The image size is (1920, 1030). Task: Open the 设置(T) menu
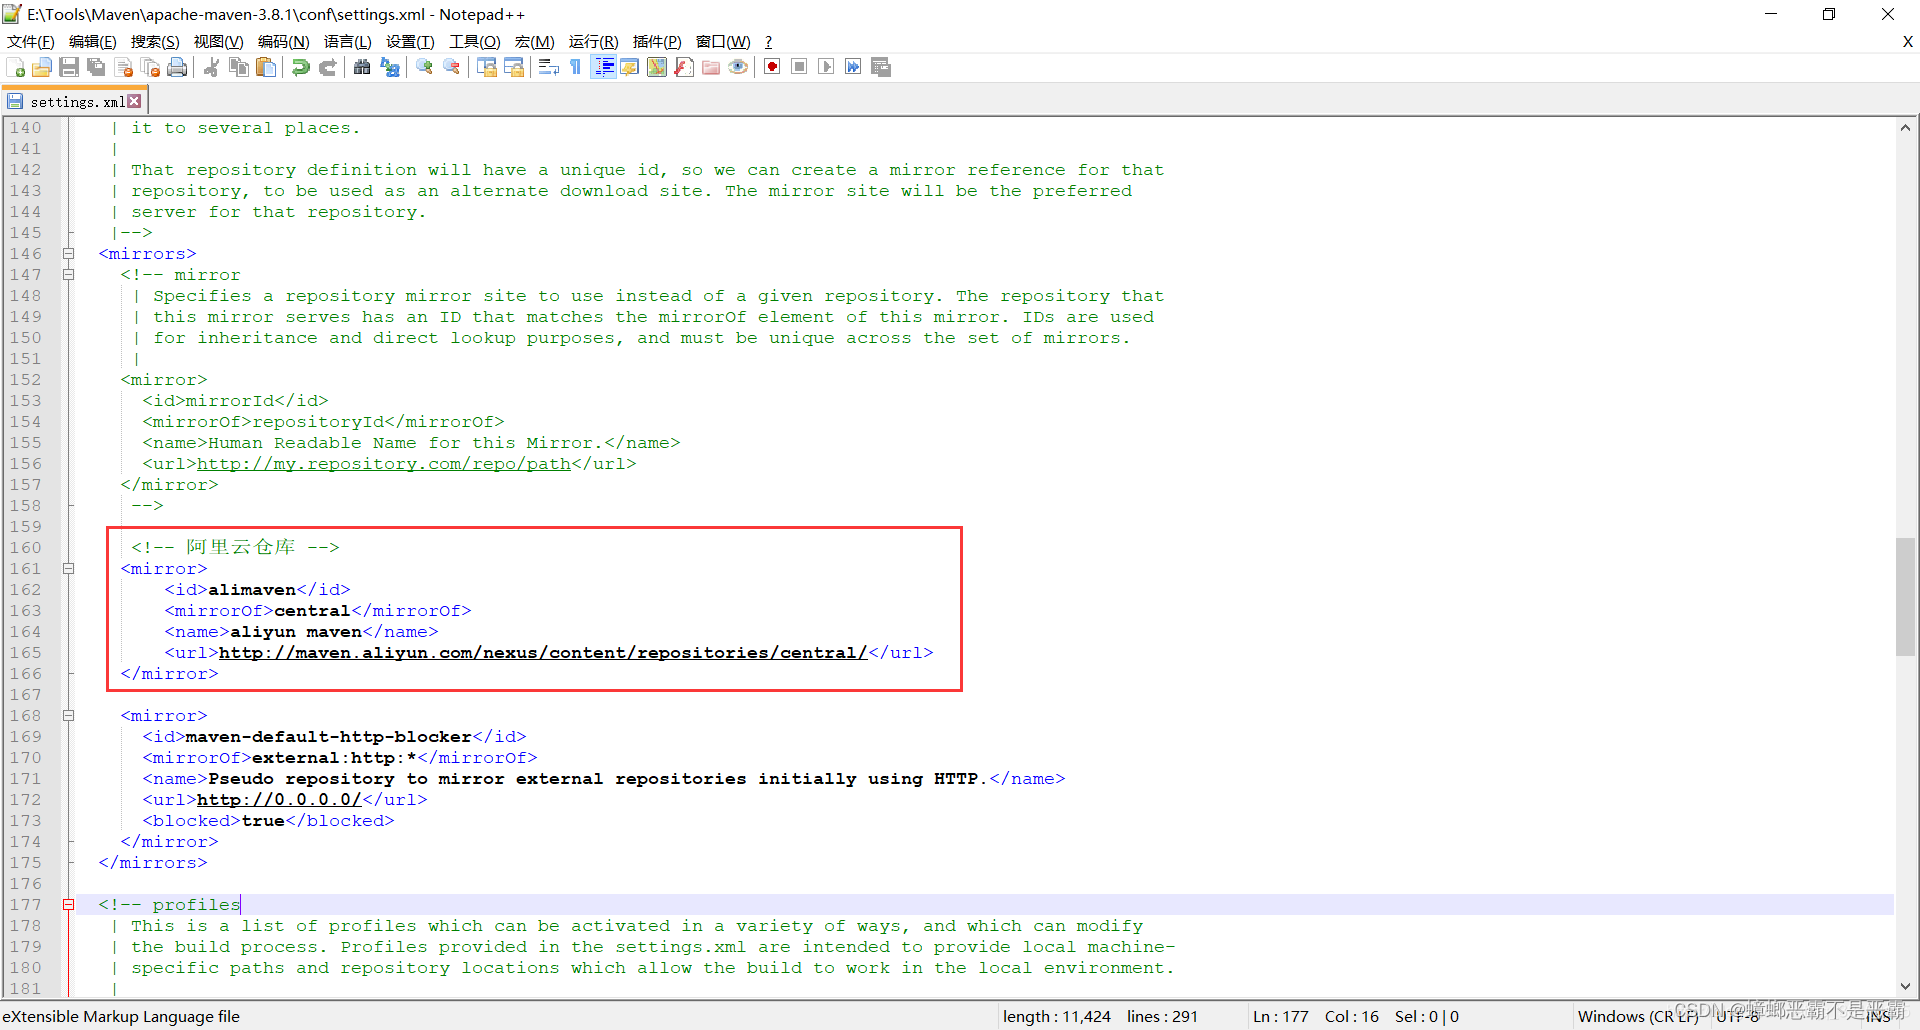click(x=410, y=41)
